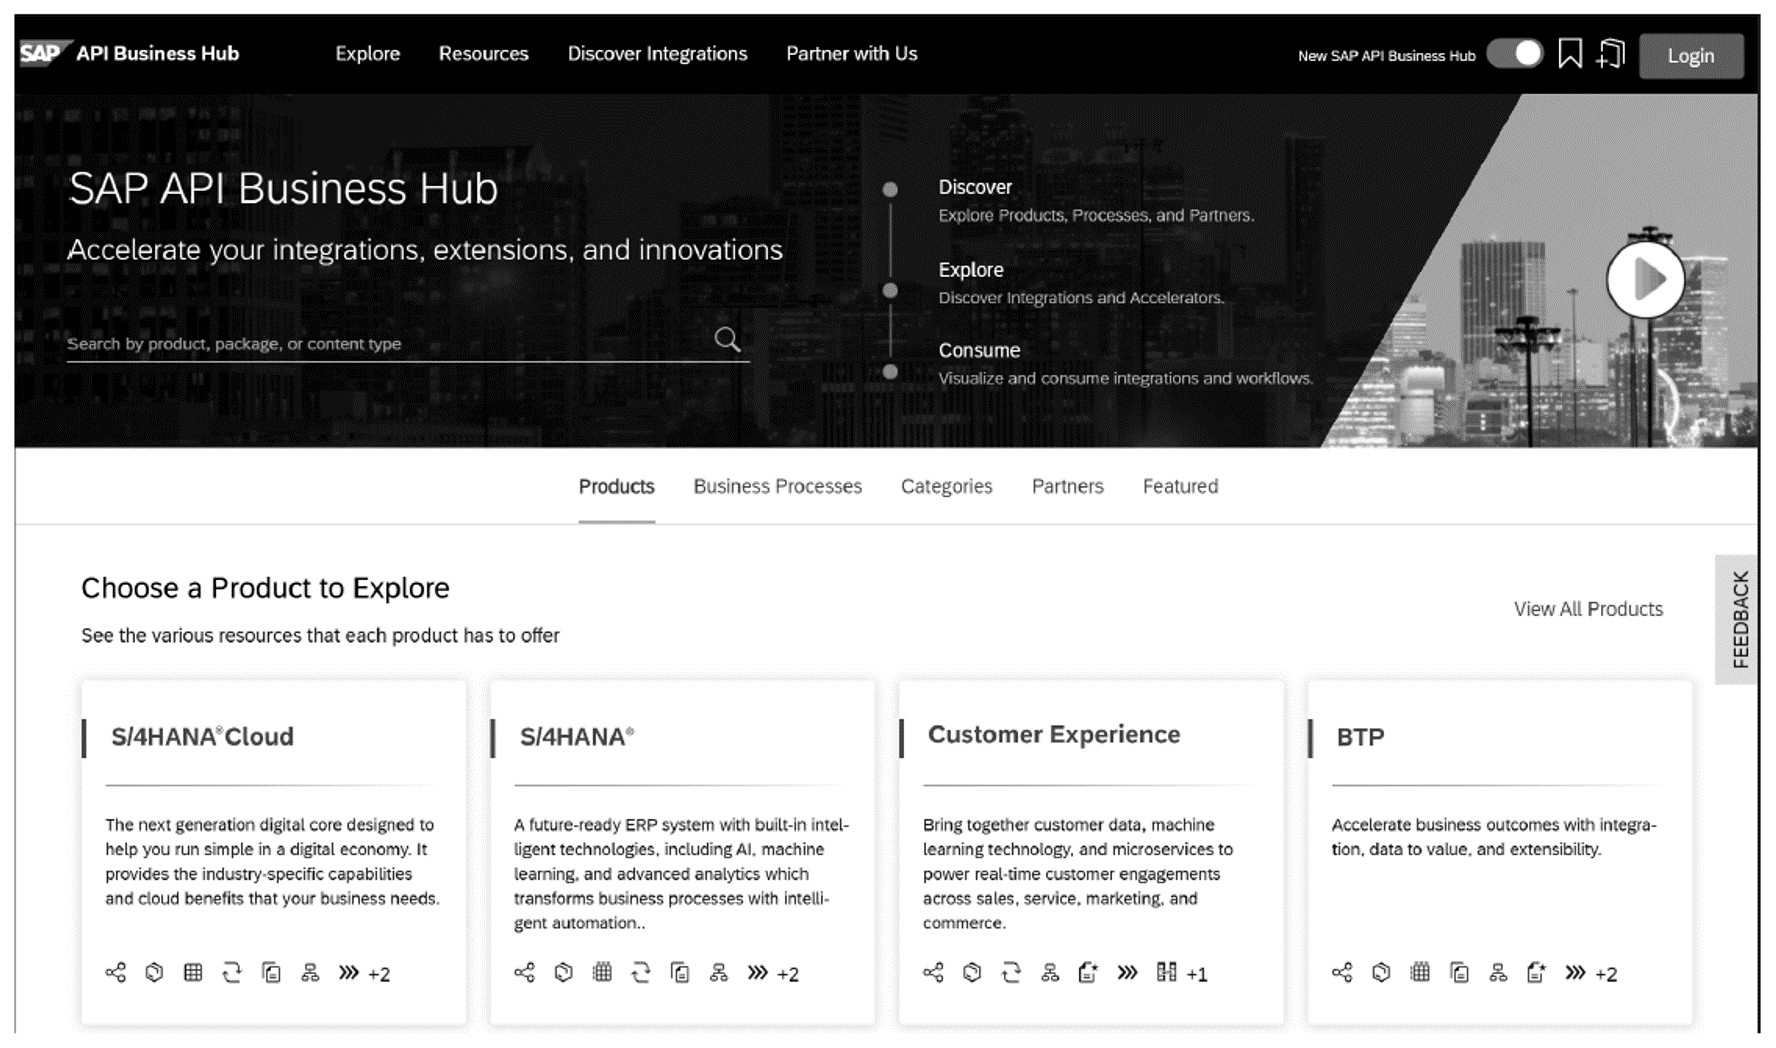This screenshot has height=1048, width=1776.
Task: Click the magnifier search icon
Action: tap(728, 340)
